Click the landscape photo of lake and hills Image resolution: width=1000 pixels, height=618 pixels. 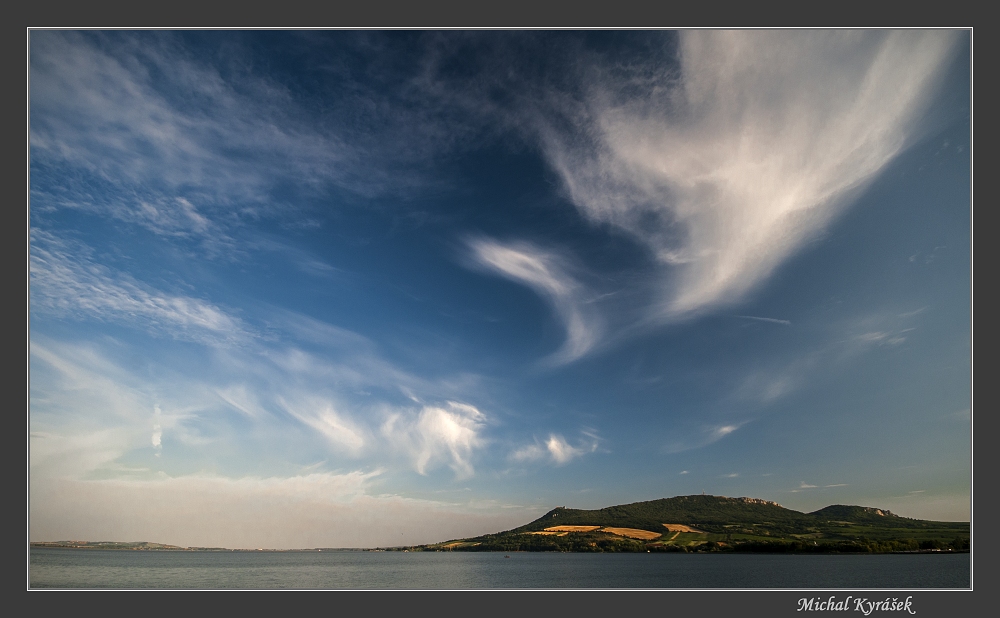tap(500, 309)
